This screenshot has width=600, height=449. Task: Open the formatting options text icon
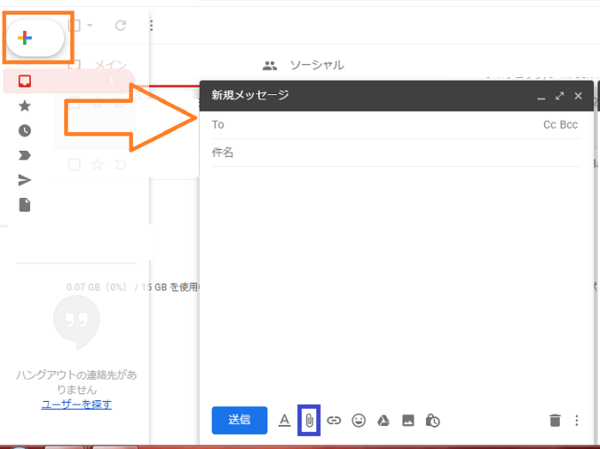pyautogui.click(x=284, y=420)
